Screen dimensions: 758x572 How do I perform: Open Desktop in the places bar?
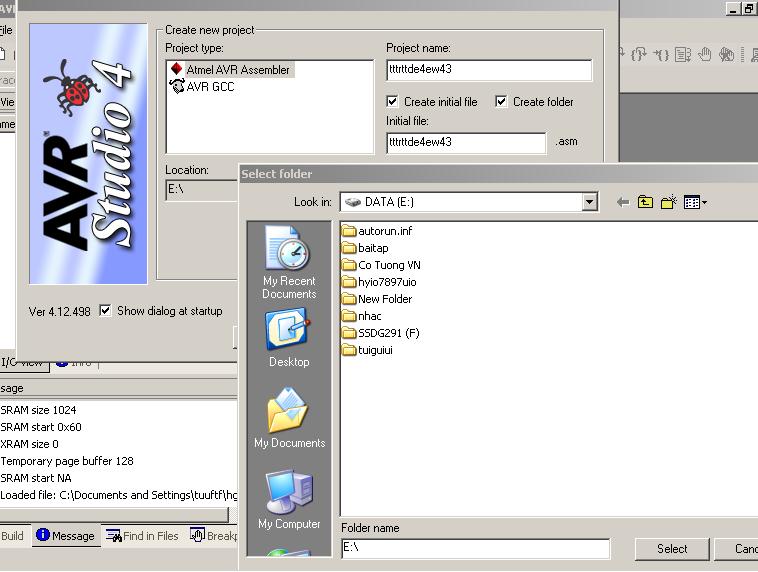pos(289,338)
